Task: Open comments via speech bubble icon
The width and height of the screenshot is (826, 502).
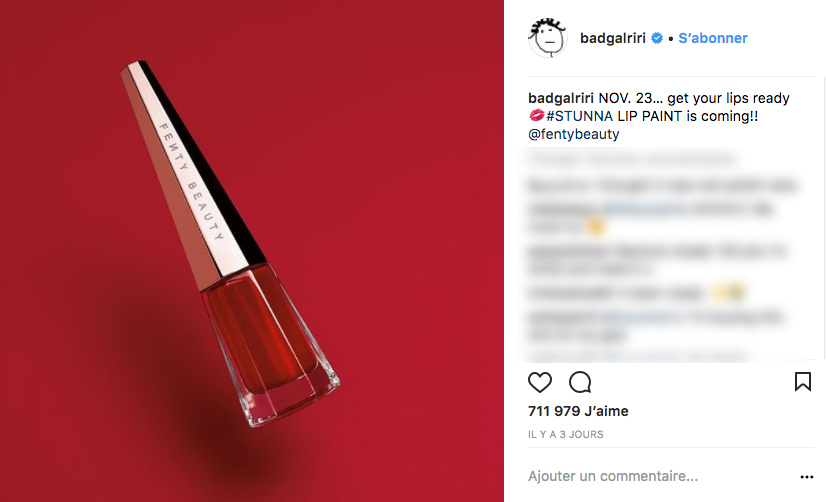Action: click(580, 382)
